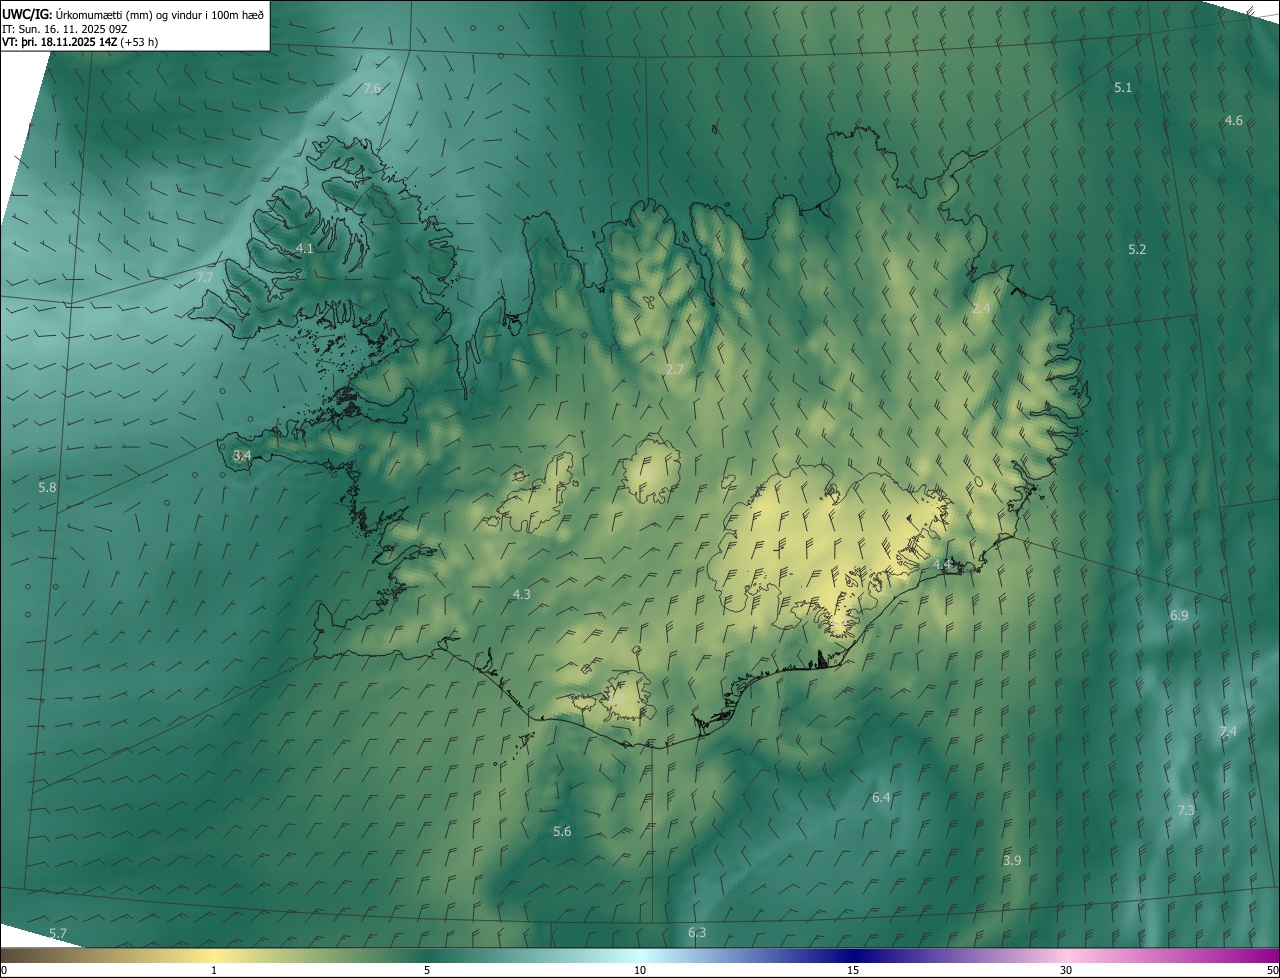Click the color scale tick labeled 1
This screenshot has height=978, width=1280.
coord(214,970)
